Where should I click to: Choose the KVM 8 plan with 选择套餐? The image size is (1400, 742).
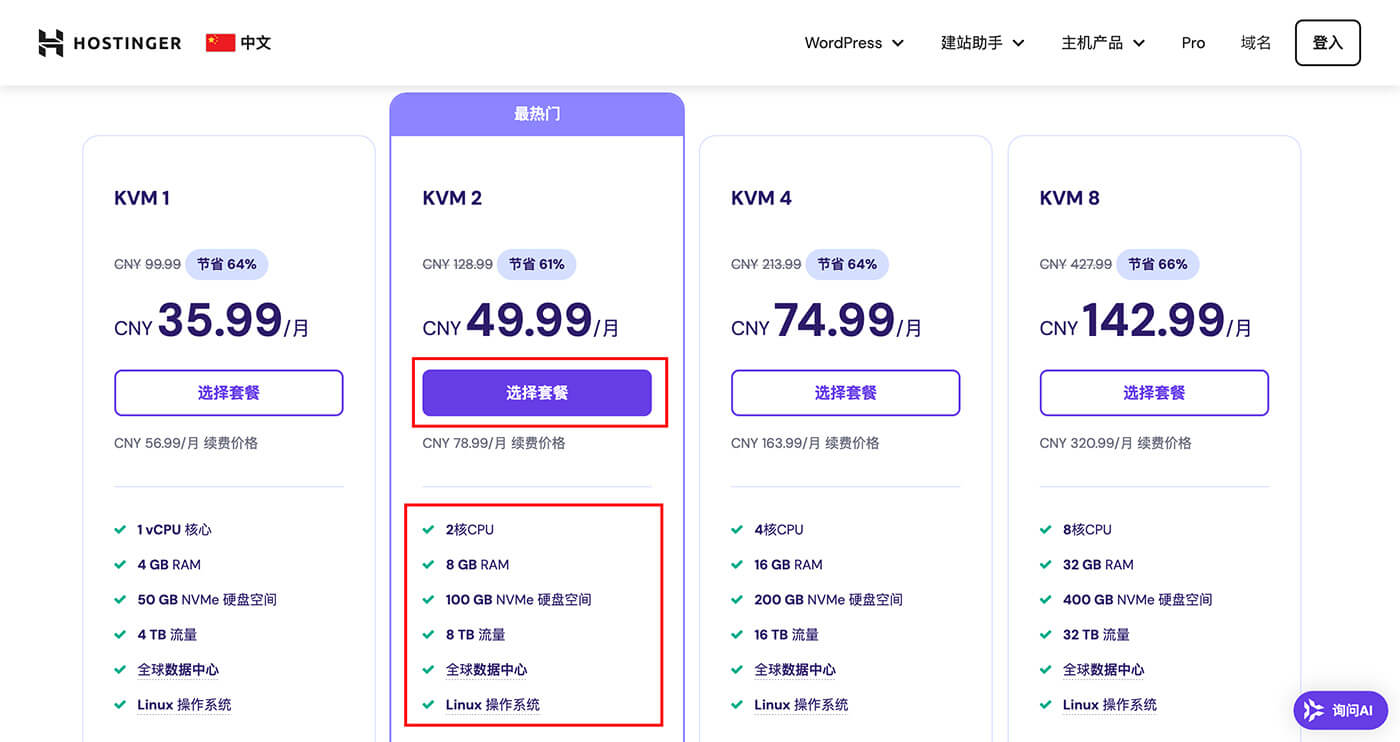point(1154,393)
